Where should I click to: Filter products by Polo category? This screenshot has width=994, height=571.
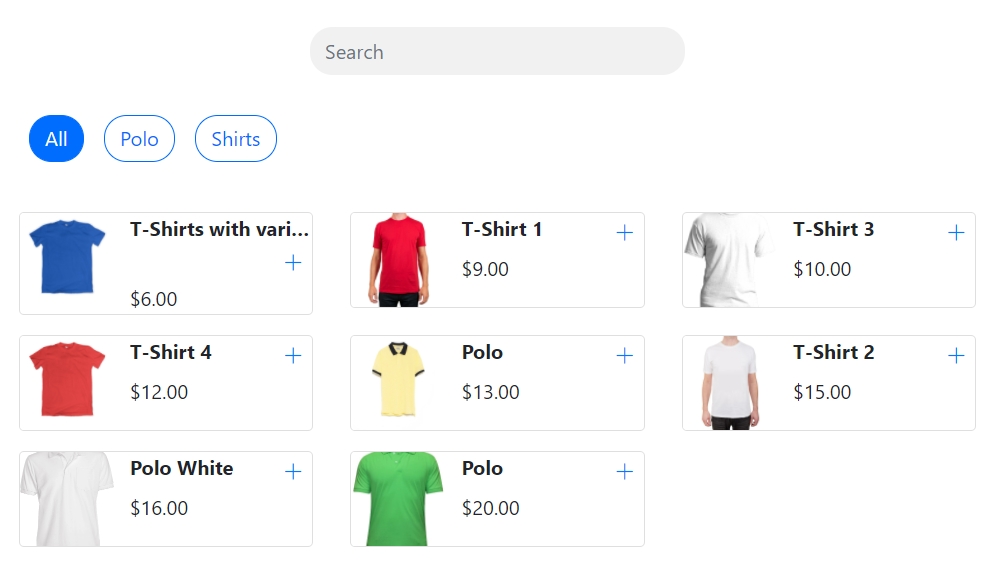tap(139, 139)
